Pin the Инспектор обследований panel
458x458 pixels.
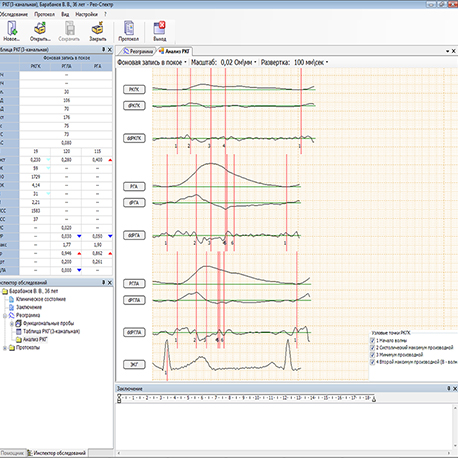click(104, 282)
